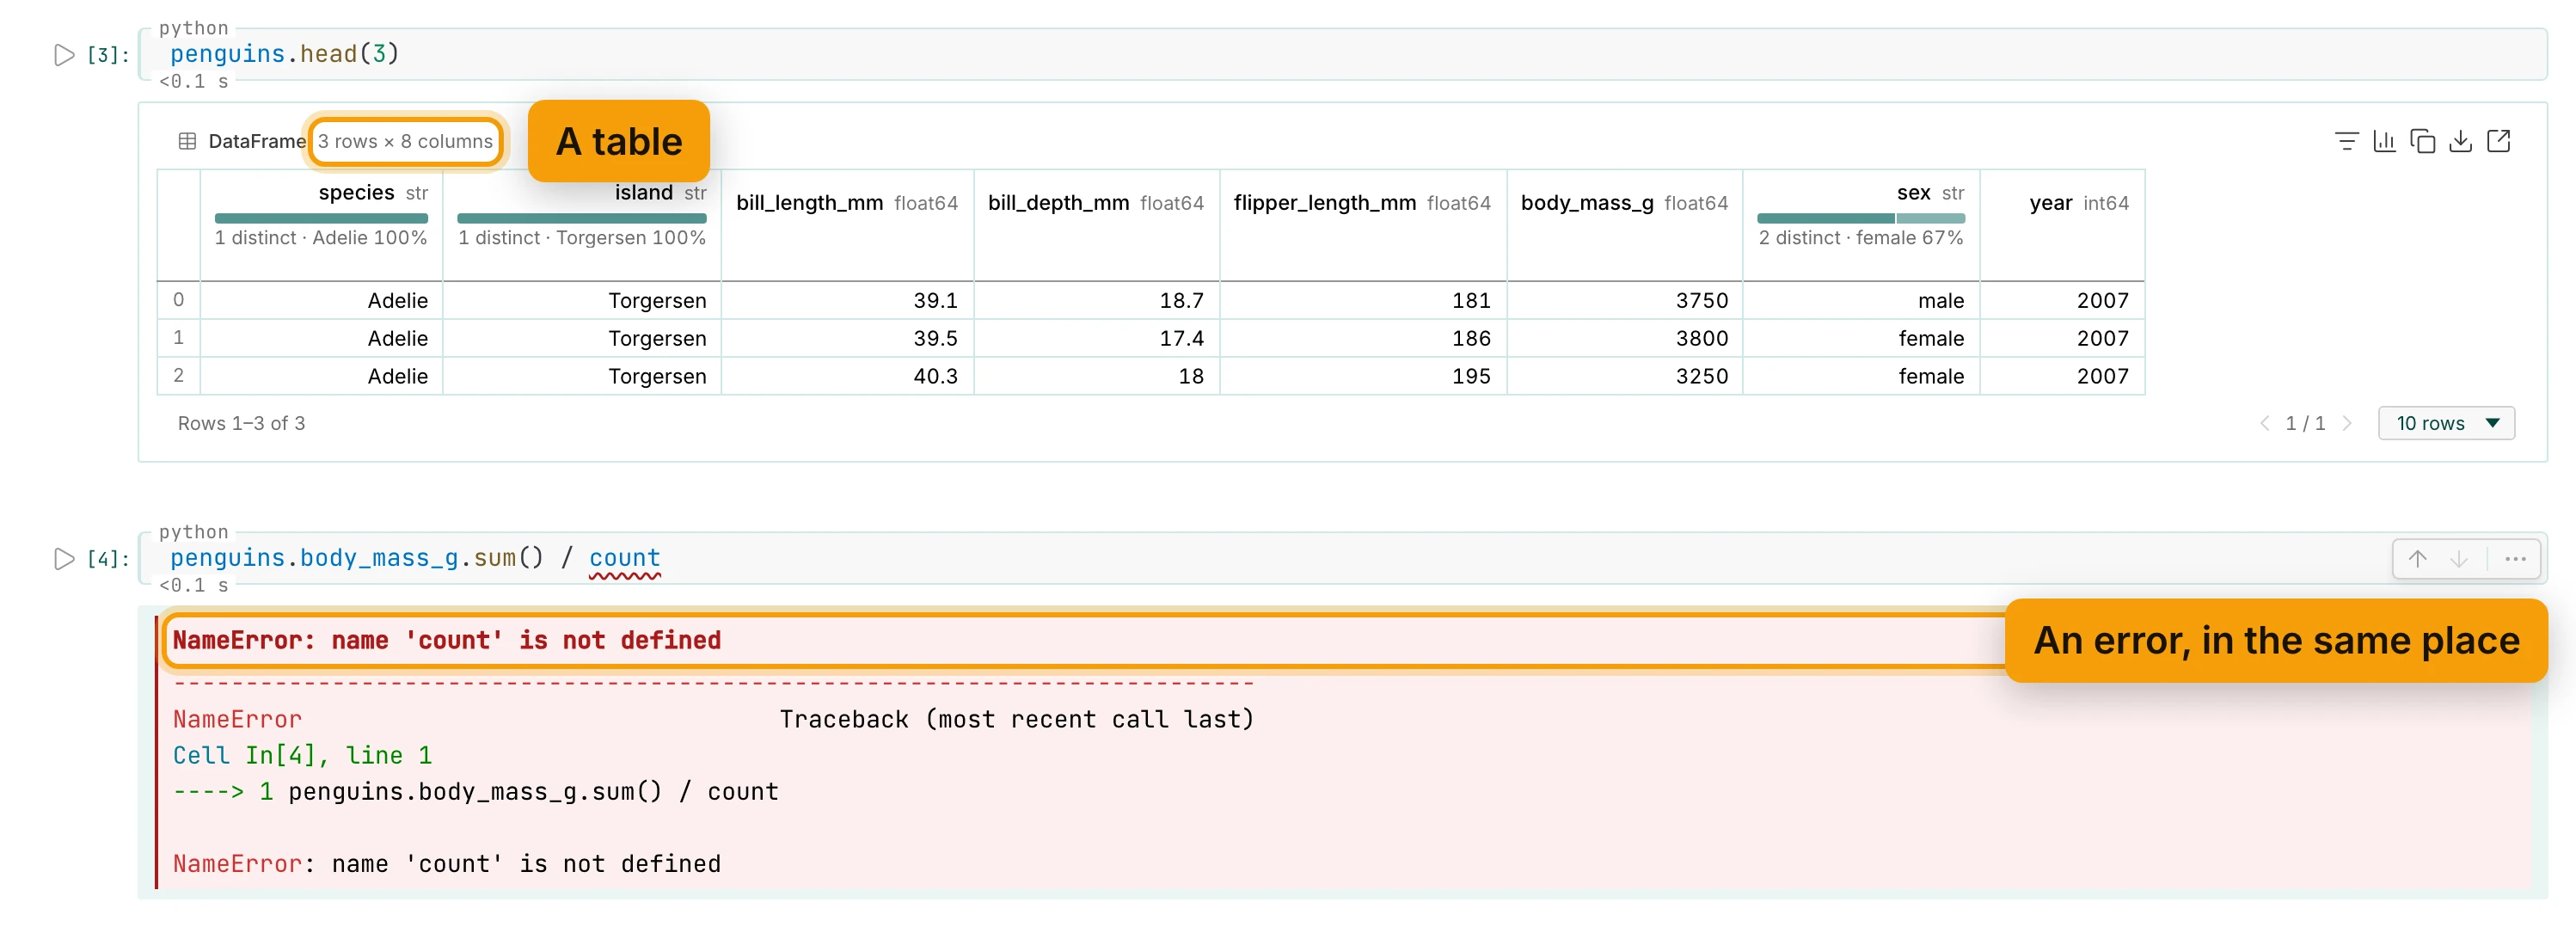
Task: Click the 'Rows 1–3 of 3' status text
Action: pos(241,423)
